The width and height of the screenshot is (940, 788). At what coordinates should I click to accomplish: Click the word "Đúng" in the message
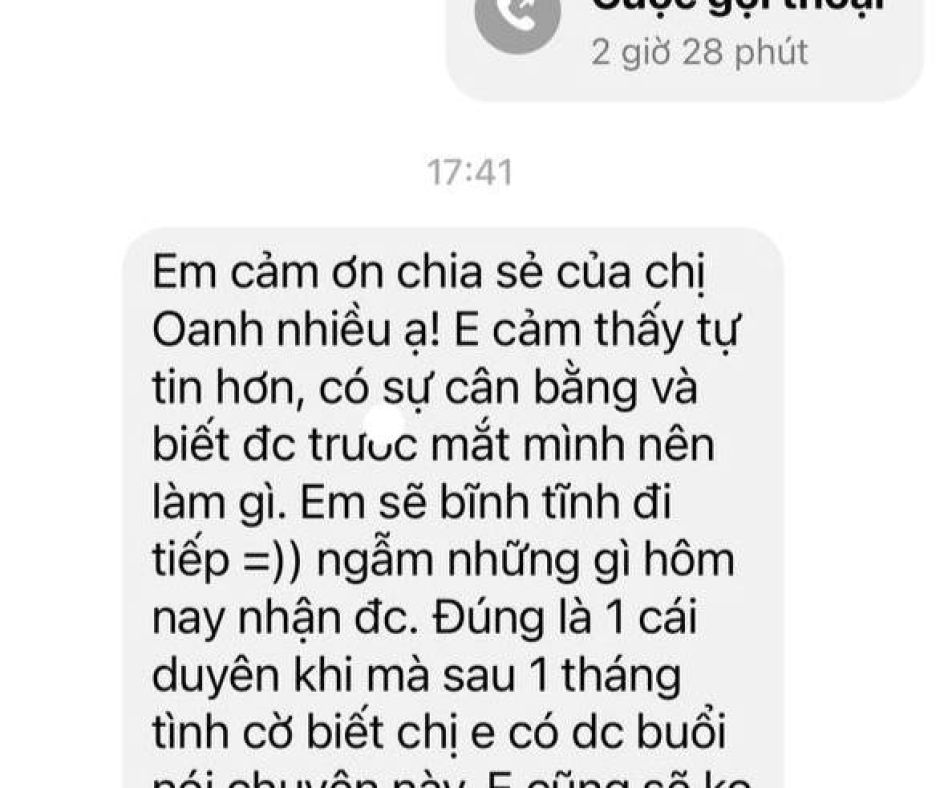point(489,616)
